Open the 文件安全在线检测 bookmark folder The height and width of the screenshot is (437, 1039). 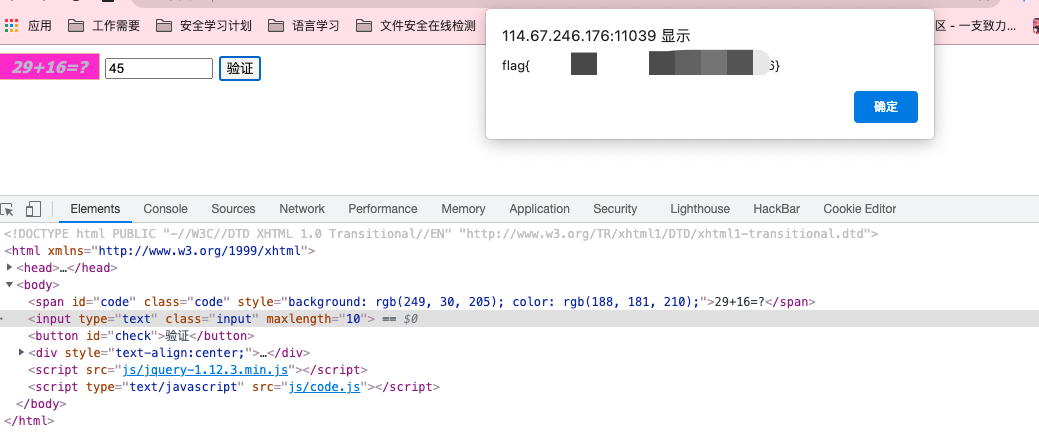tap(416, 26)
